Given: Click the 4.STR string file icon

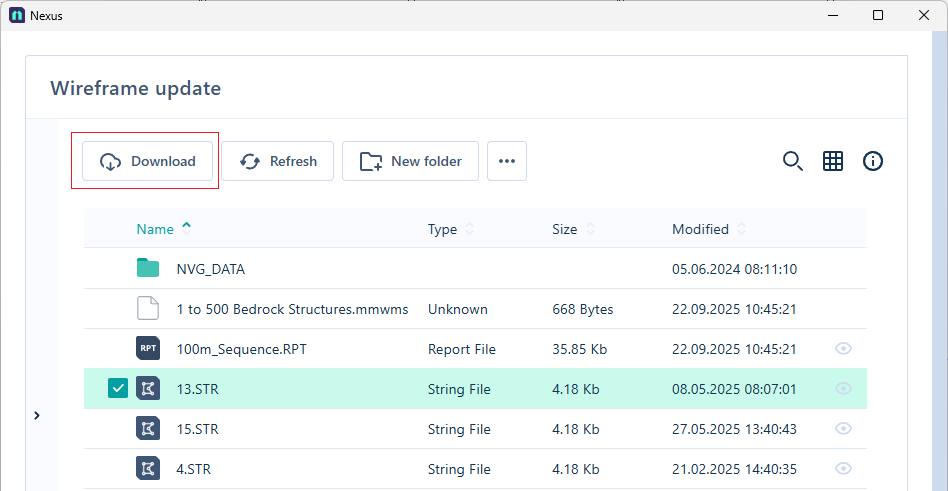Looking at the screenshot, I should point(148,469).
